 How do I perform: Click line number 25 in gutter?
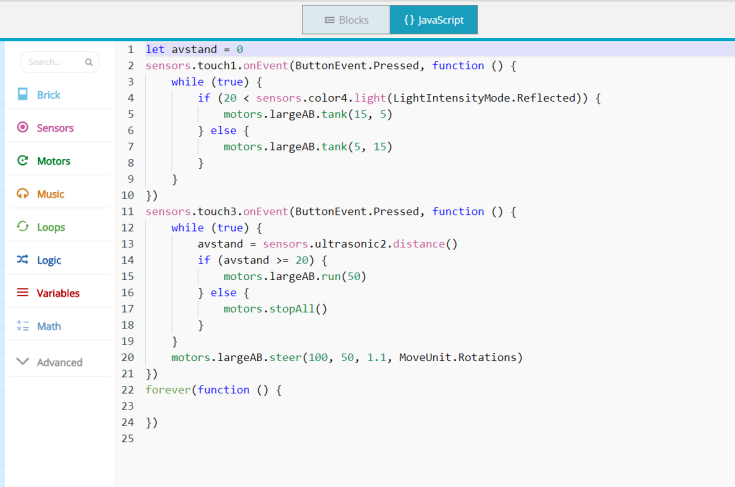point(128,438)
